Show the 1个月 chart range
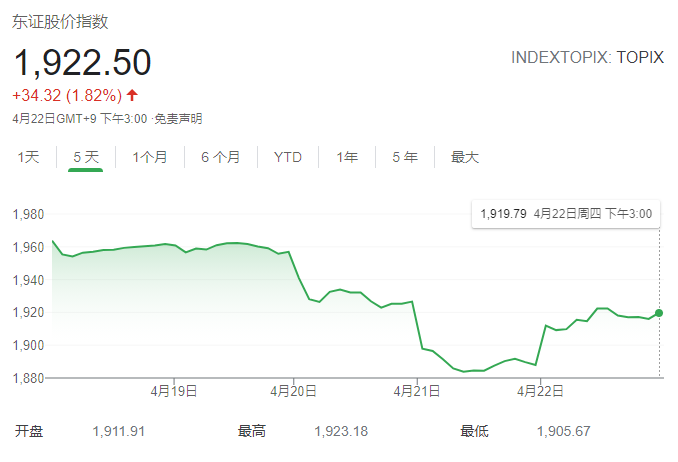This screenshot has width=678, height=462. coord(150,157)
